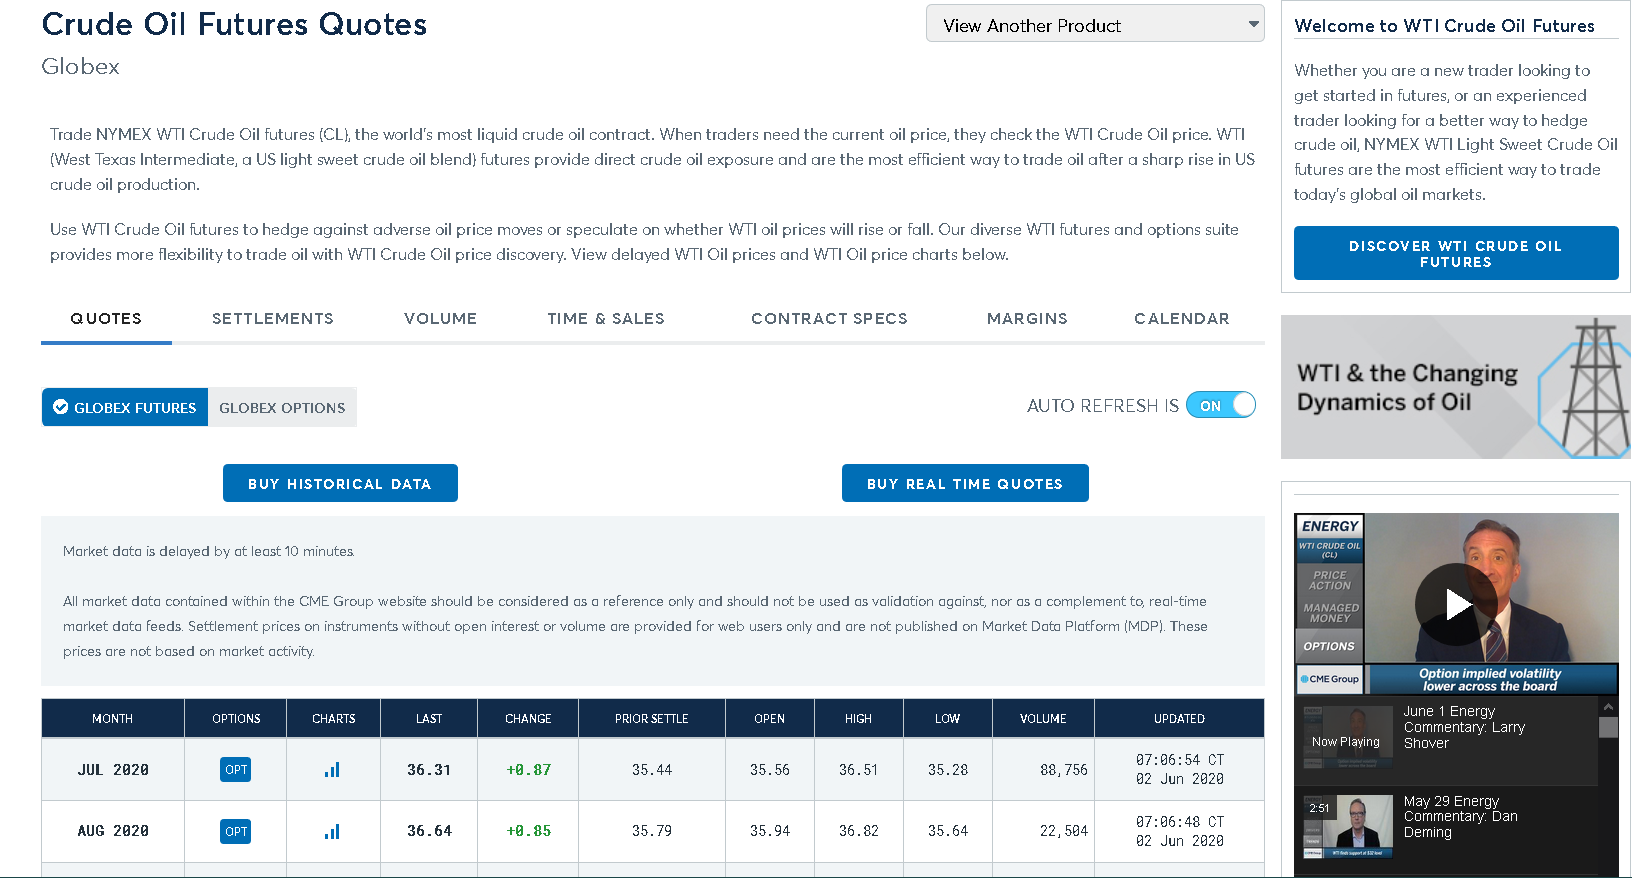The image size is (1632, 884).
Task: Open the JUL 2020 chart icon
Action: click(332, 770)
